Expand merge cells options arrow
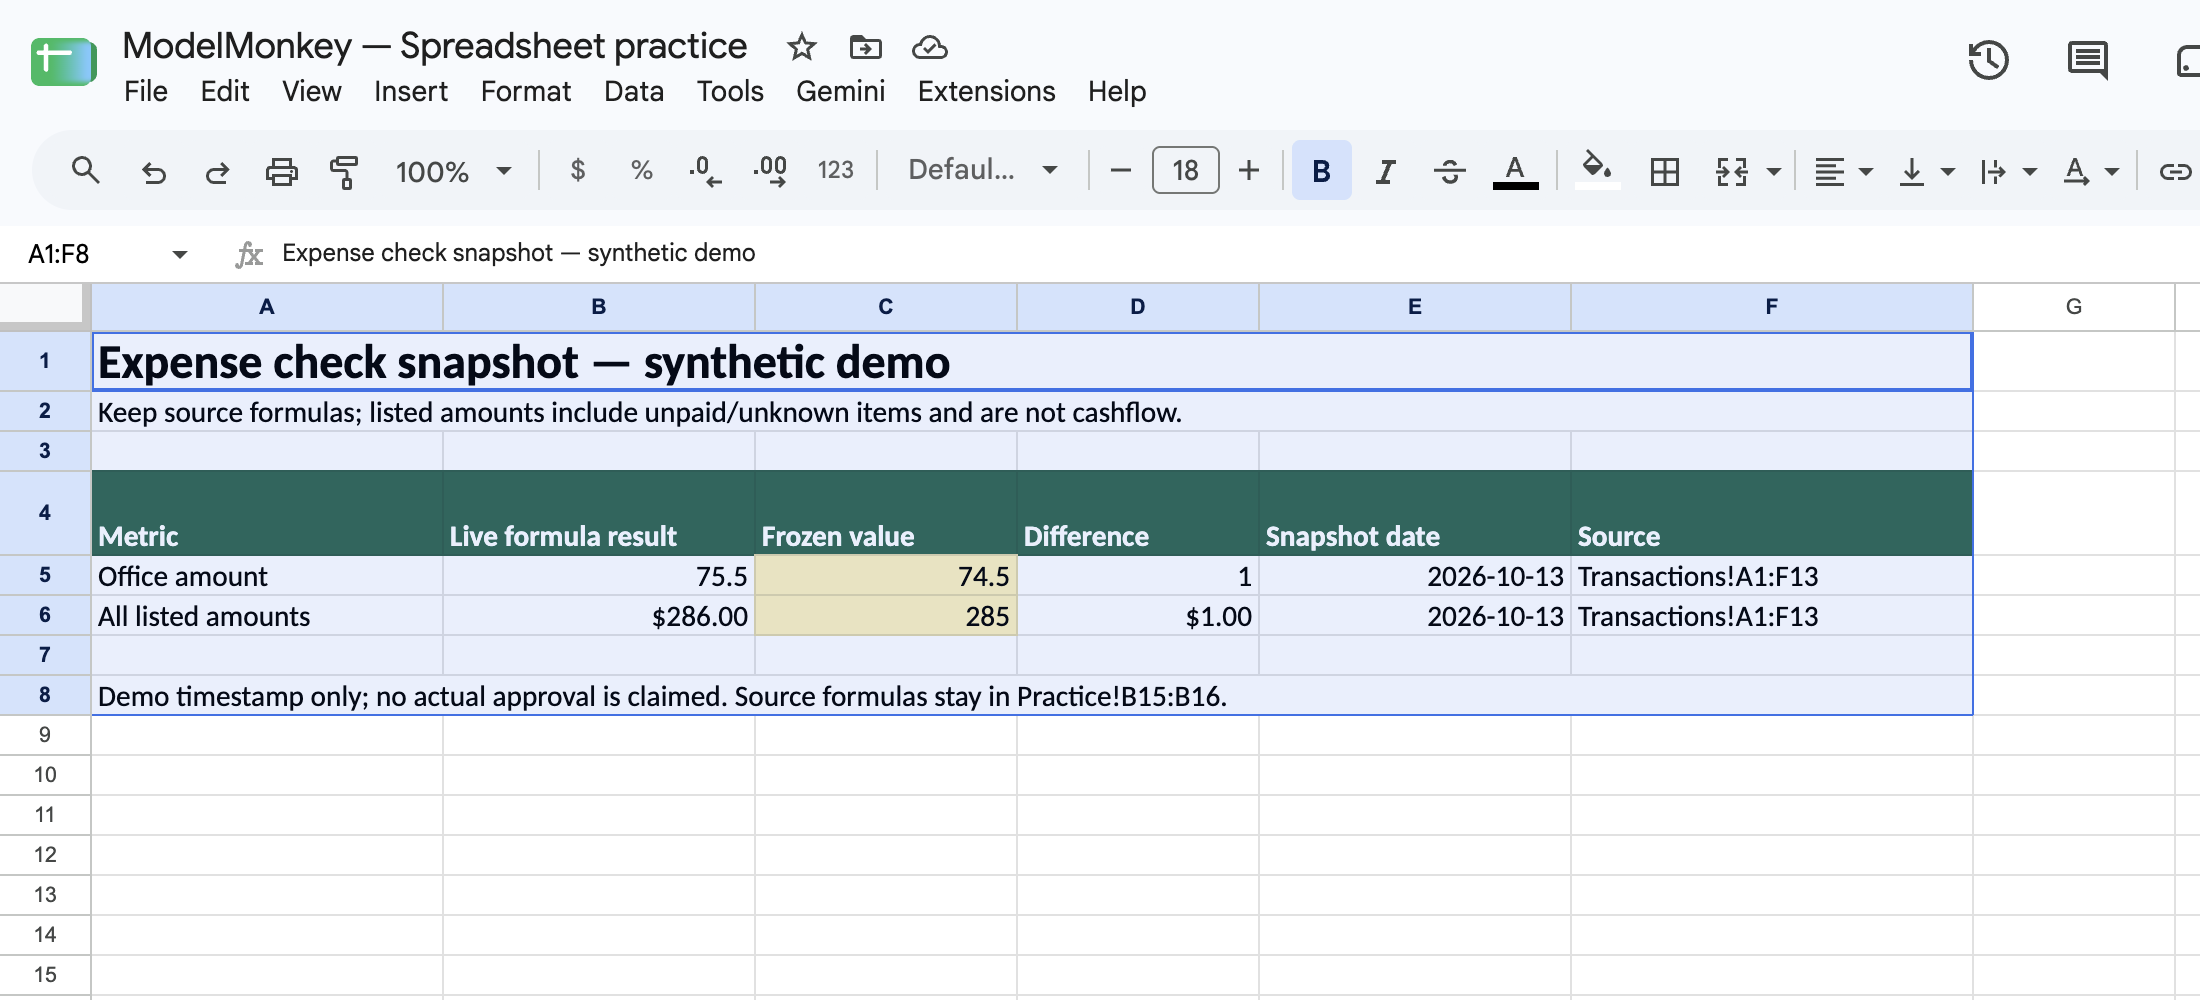The height and width of the screenshot is (1000, 2200). (1774, 172)
